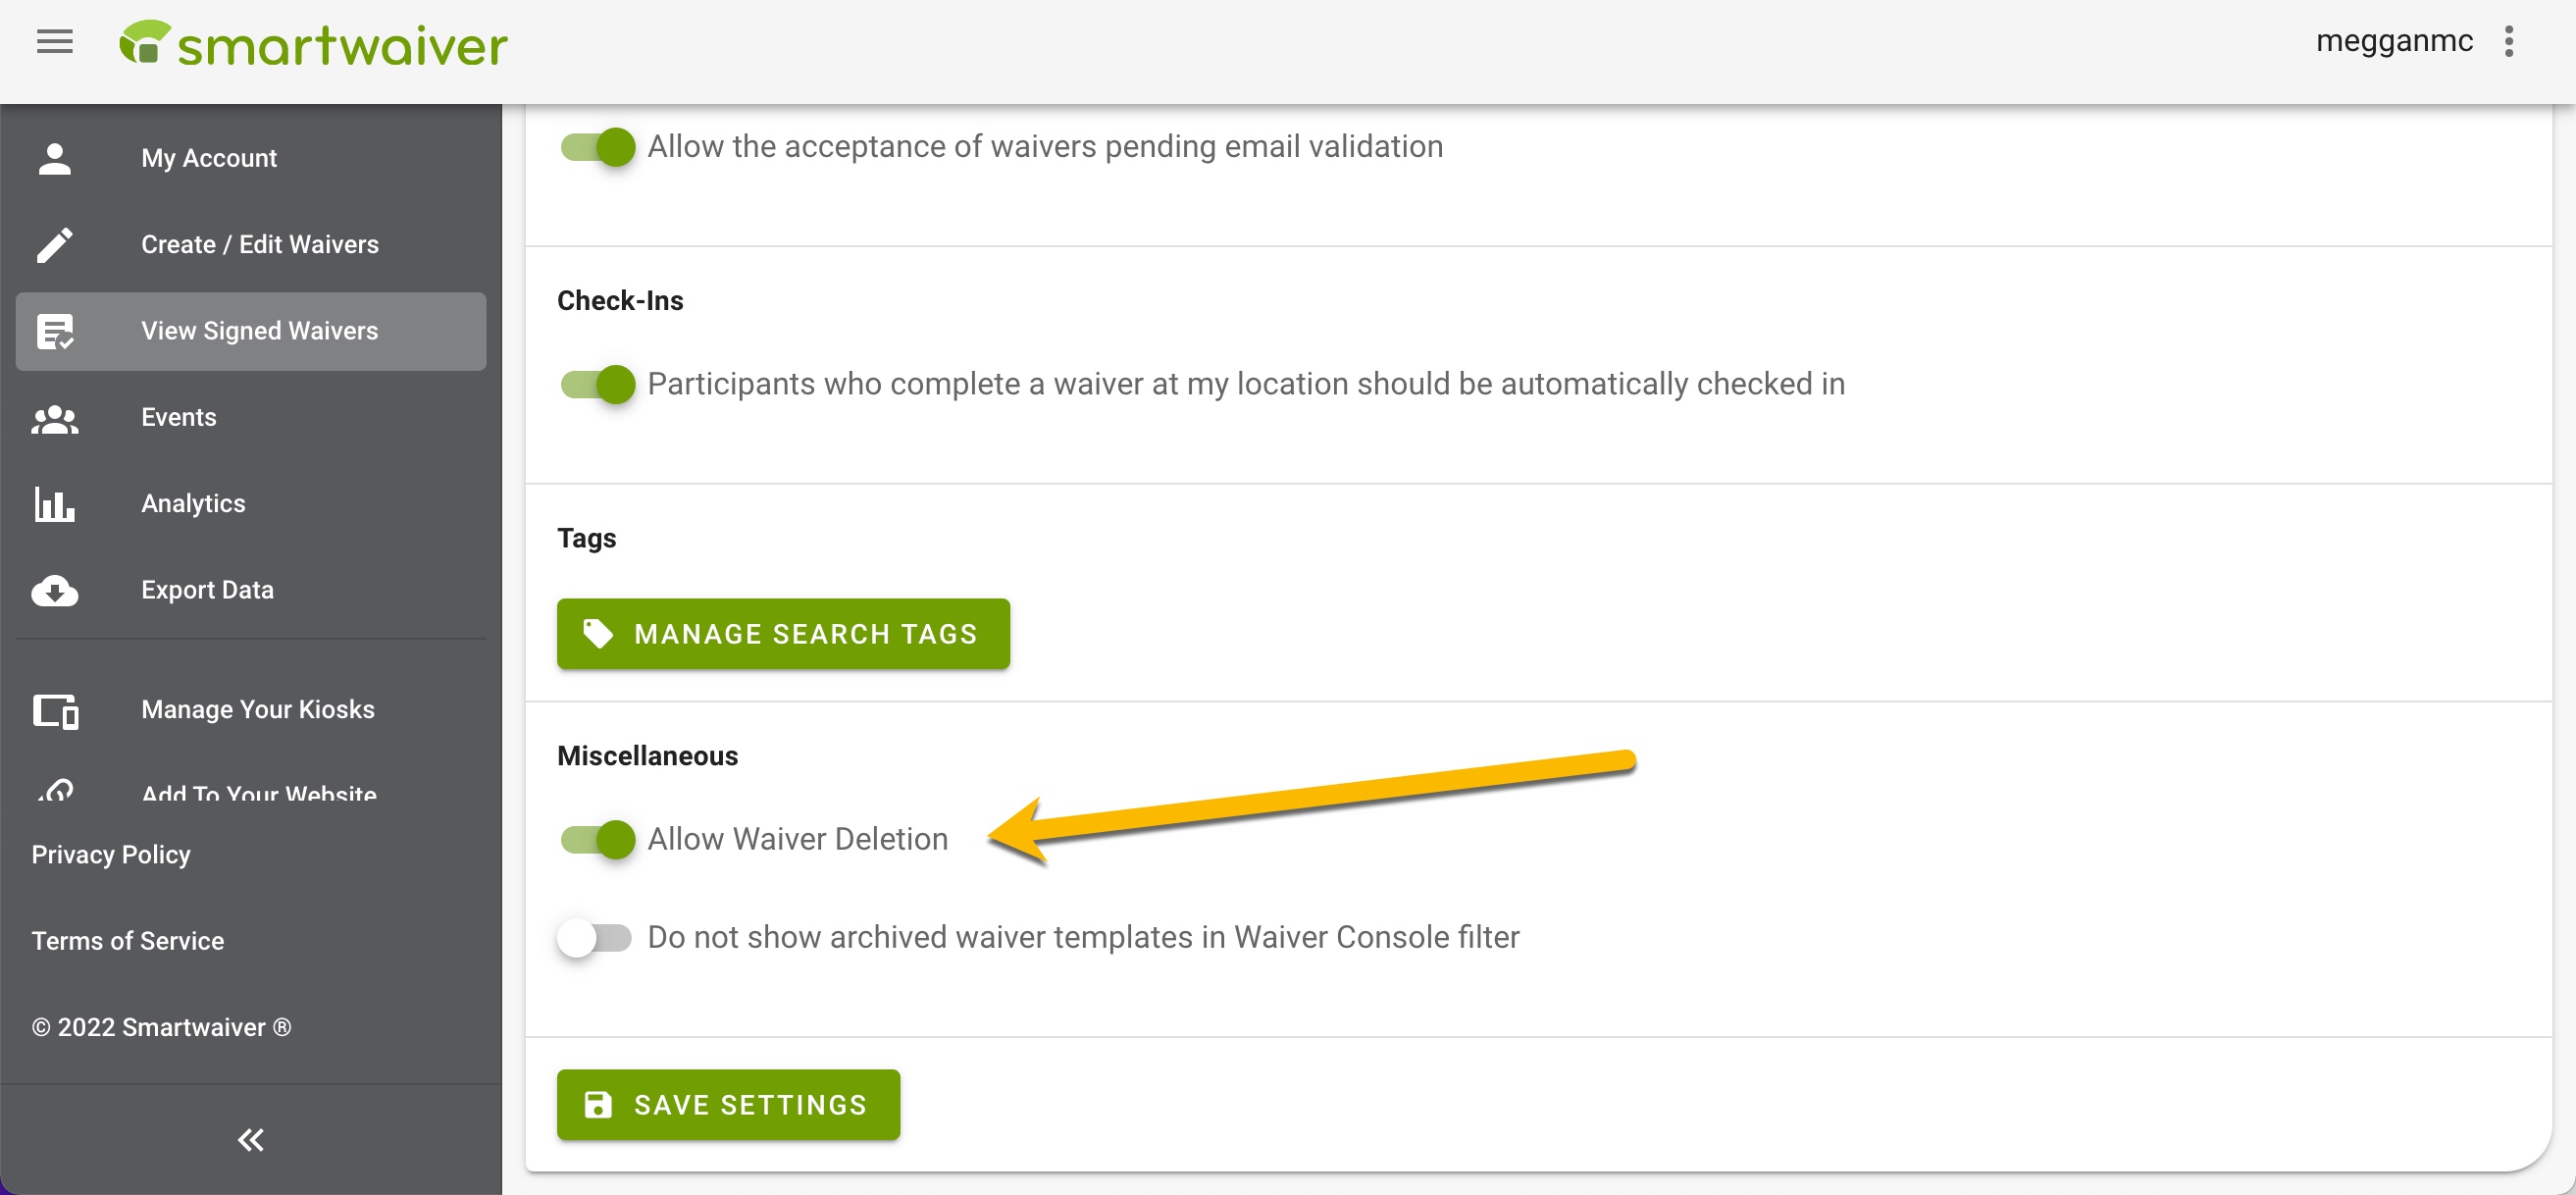Viewport: 2576px width, 1195px height.
Task: Turn off Allow Waiver Deletion
Action: (x=597, y=839)
